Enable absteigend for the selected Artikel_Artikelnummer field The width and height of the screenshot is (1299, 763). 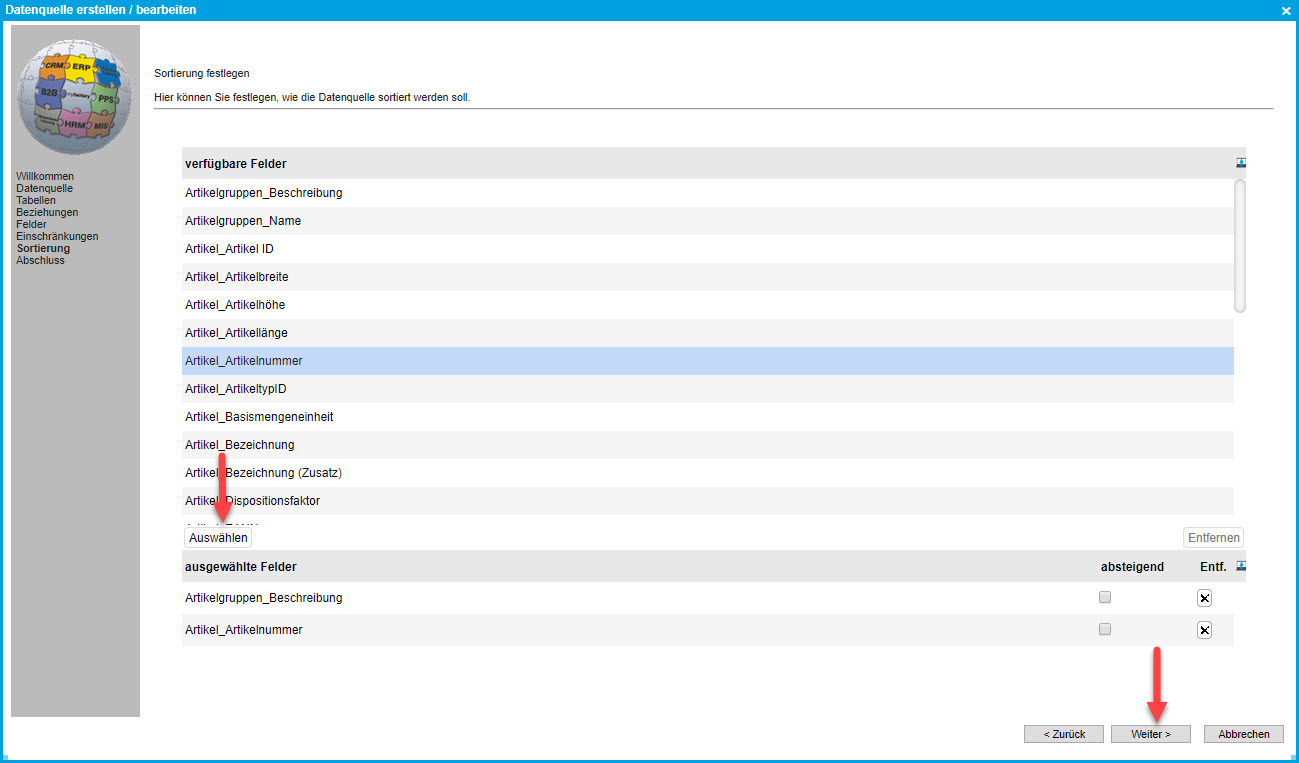pyautogui.click(x=1105, y=629)
